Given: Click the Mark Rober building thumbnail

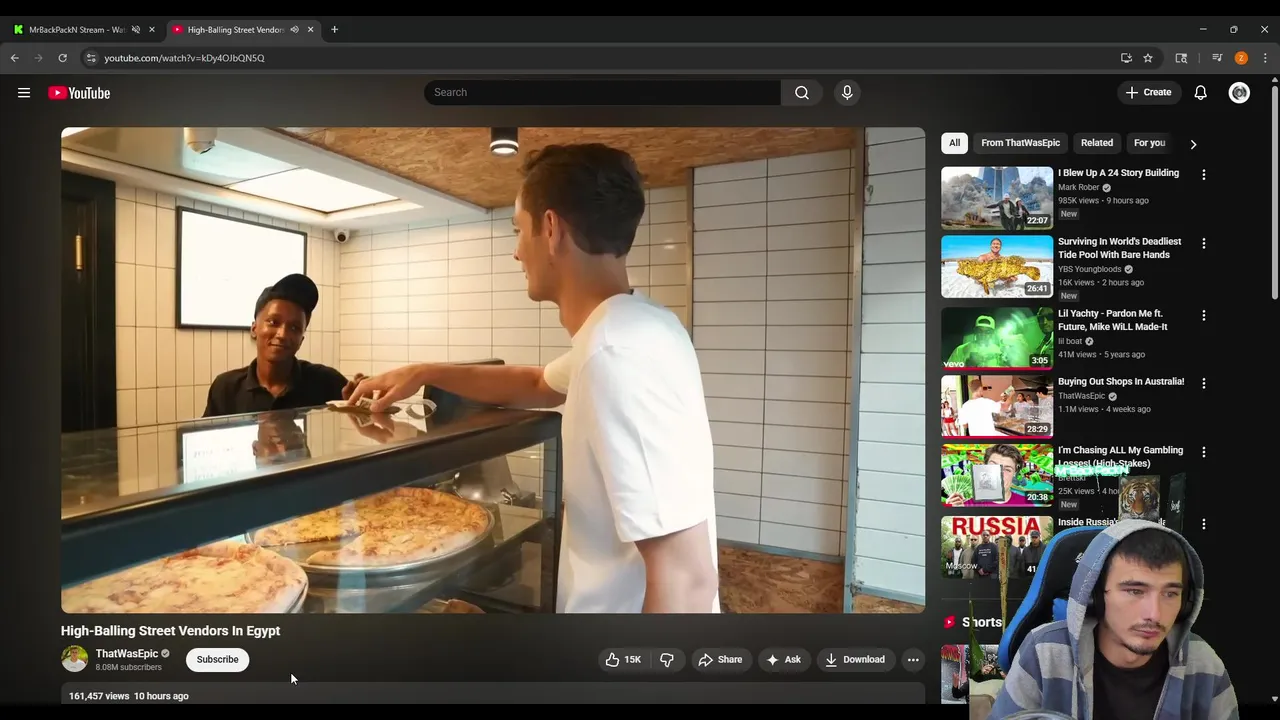Looking at the screenshot, I should pos(997,198).
